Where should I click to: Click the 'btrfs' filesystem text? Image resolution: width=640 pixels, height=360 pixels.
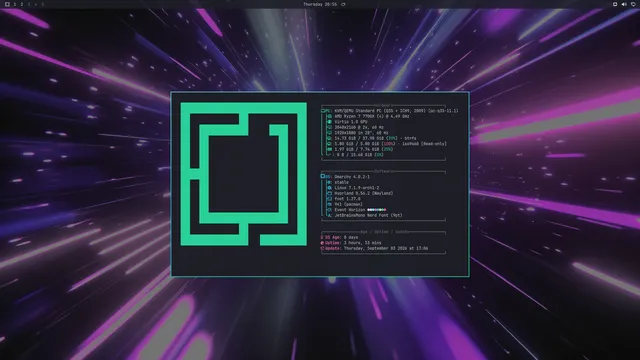pos(410,138)
